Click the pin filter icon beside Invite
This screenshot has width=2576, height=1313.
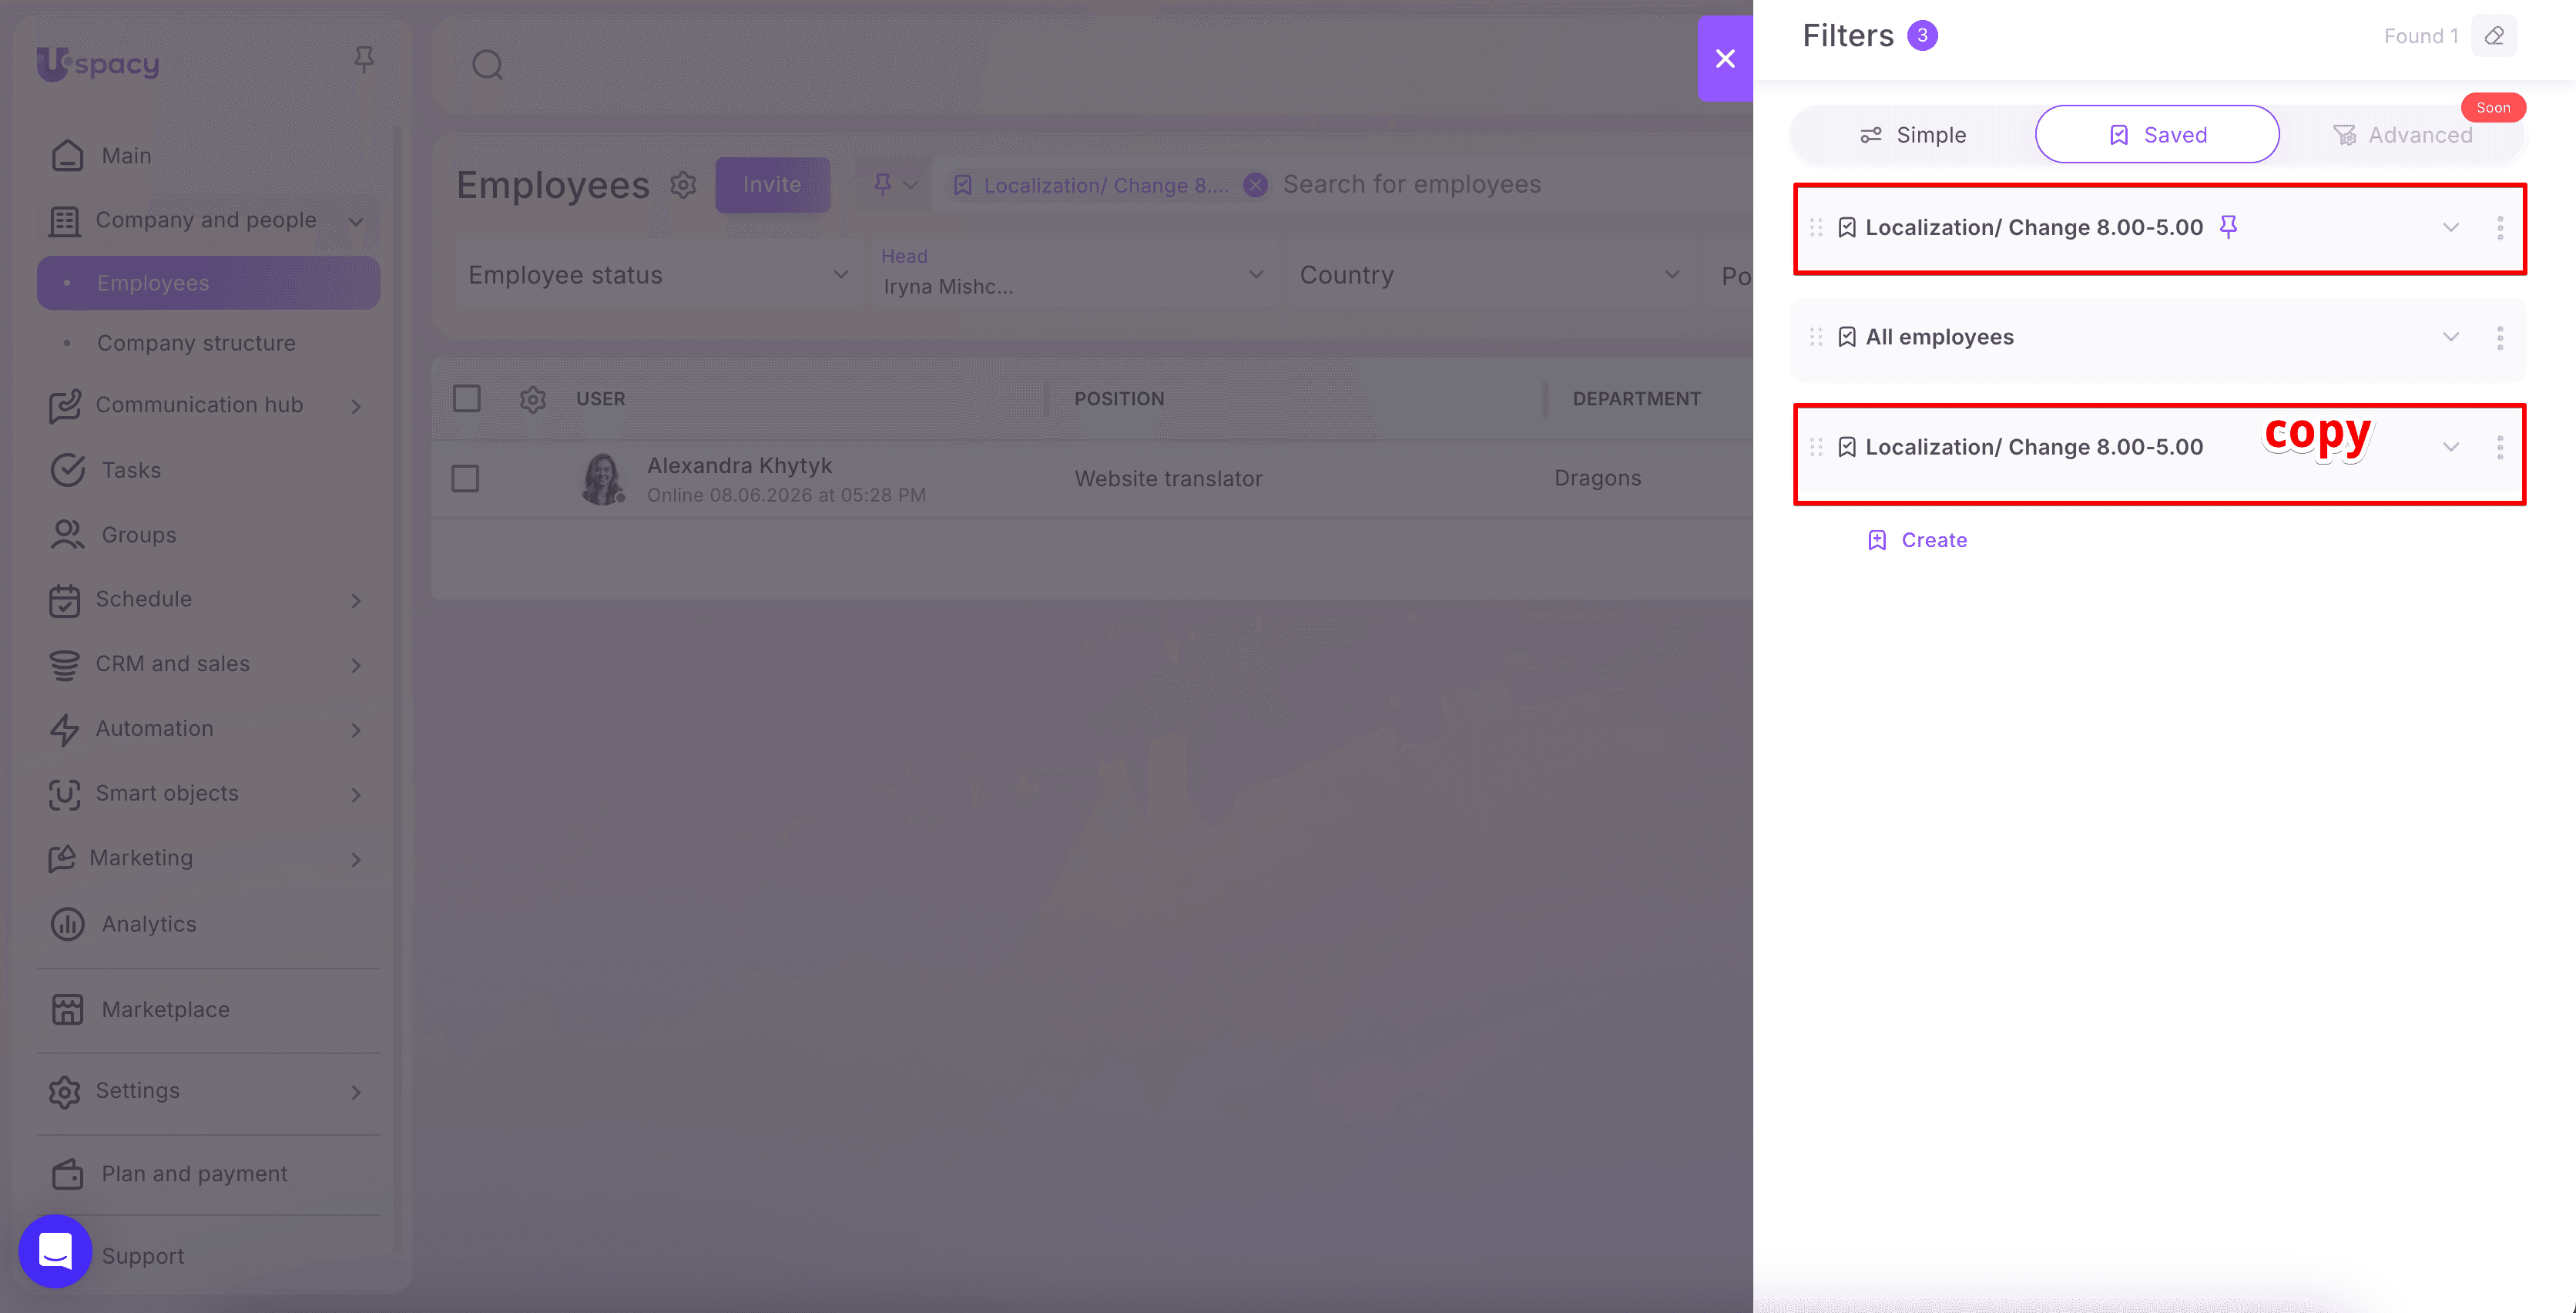(x=883, y=184)
